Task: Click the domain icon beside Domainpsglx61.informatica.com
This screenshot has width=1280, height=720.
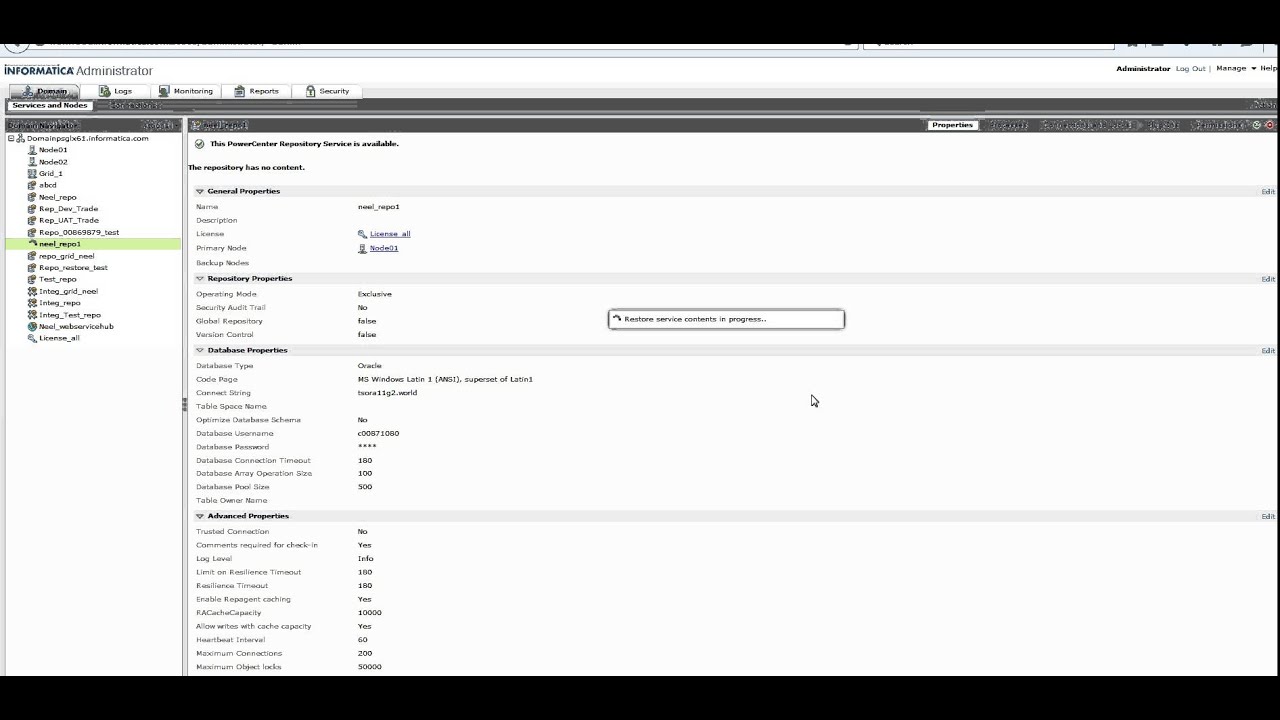Action: tap(21, 138)
